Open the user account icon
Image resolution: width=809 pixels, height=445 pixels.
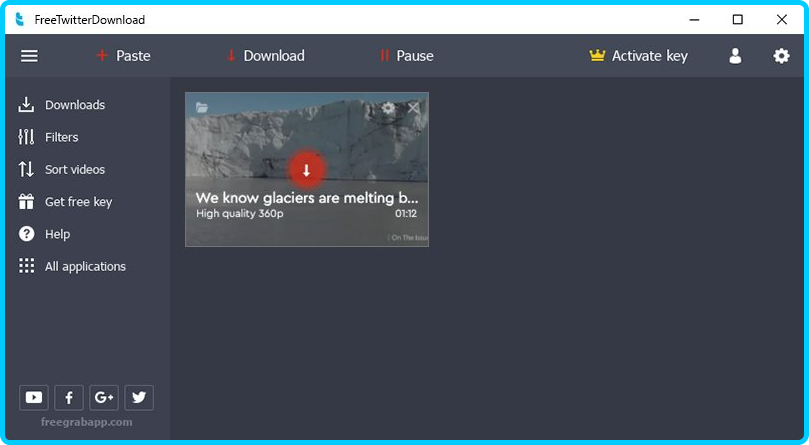(735, 56)
